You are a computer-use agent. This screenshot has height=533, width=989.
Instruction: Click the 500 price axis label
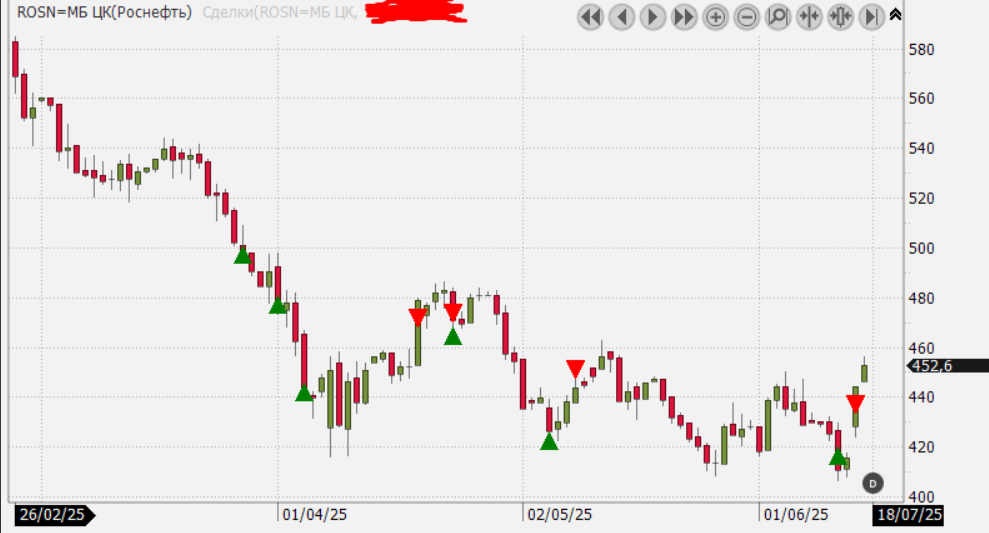point(921,248)
